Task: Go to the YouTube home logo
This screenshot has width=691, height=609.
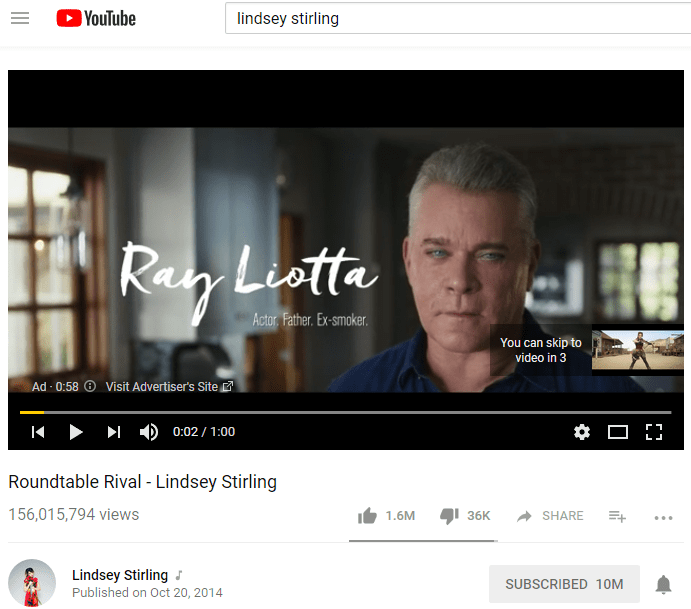Action: click(96, 19)
